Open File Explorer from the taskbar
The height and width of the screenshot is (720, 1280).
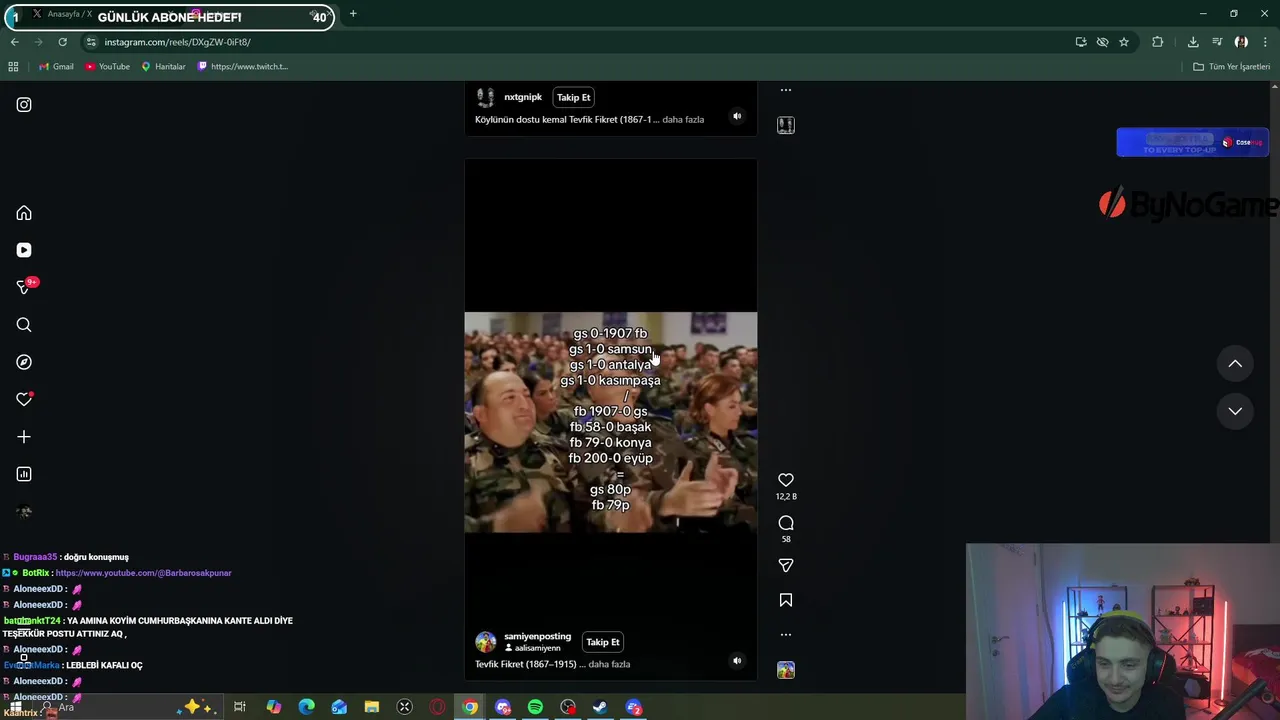371,708
